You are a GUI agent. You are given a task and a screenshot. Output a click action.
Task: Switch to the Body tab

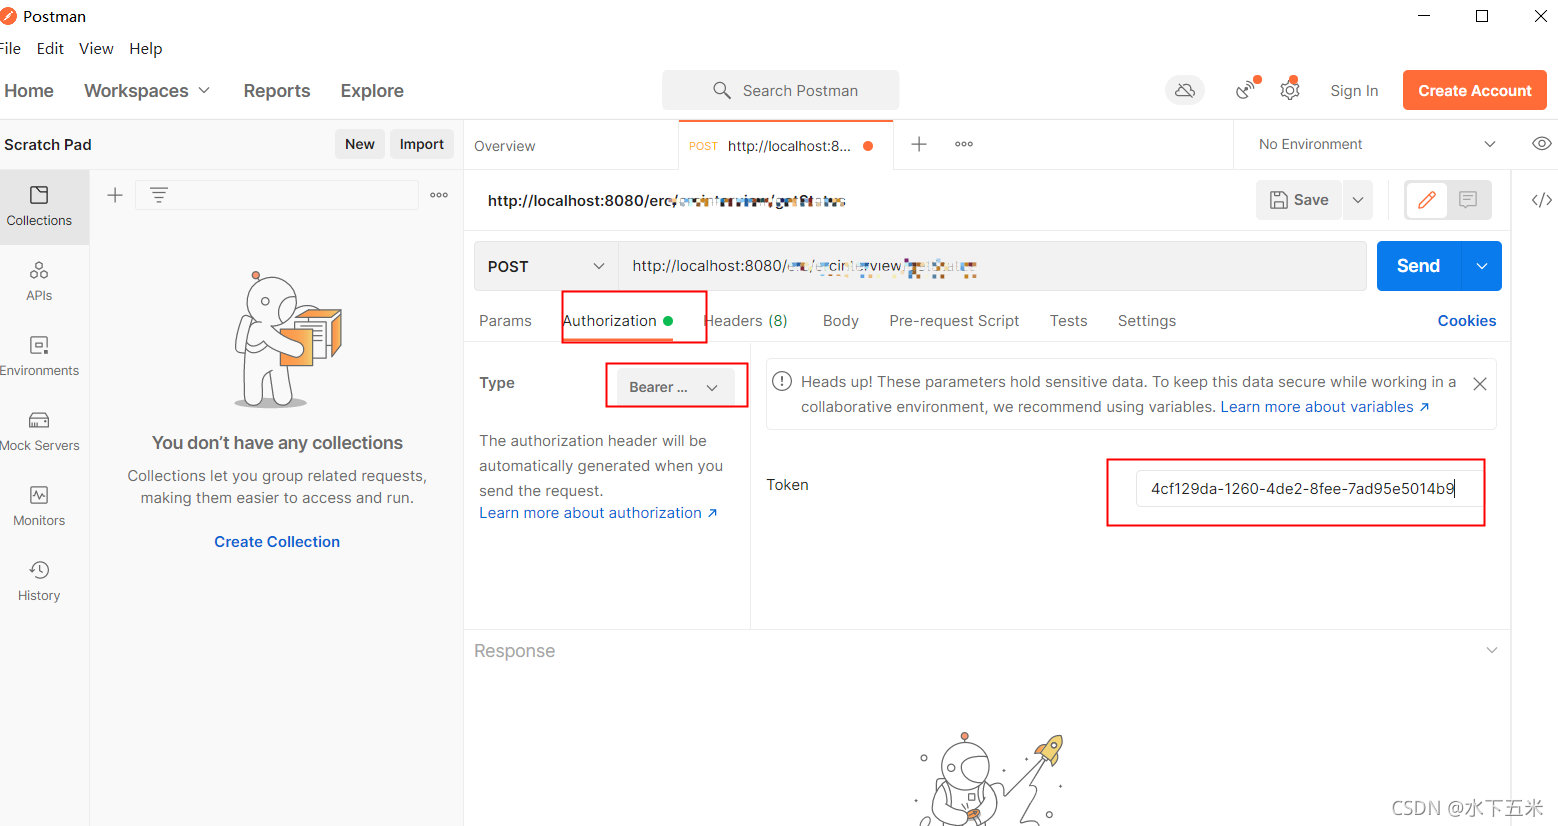[841, 321]
